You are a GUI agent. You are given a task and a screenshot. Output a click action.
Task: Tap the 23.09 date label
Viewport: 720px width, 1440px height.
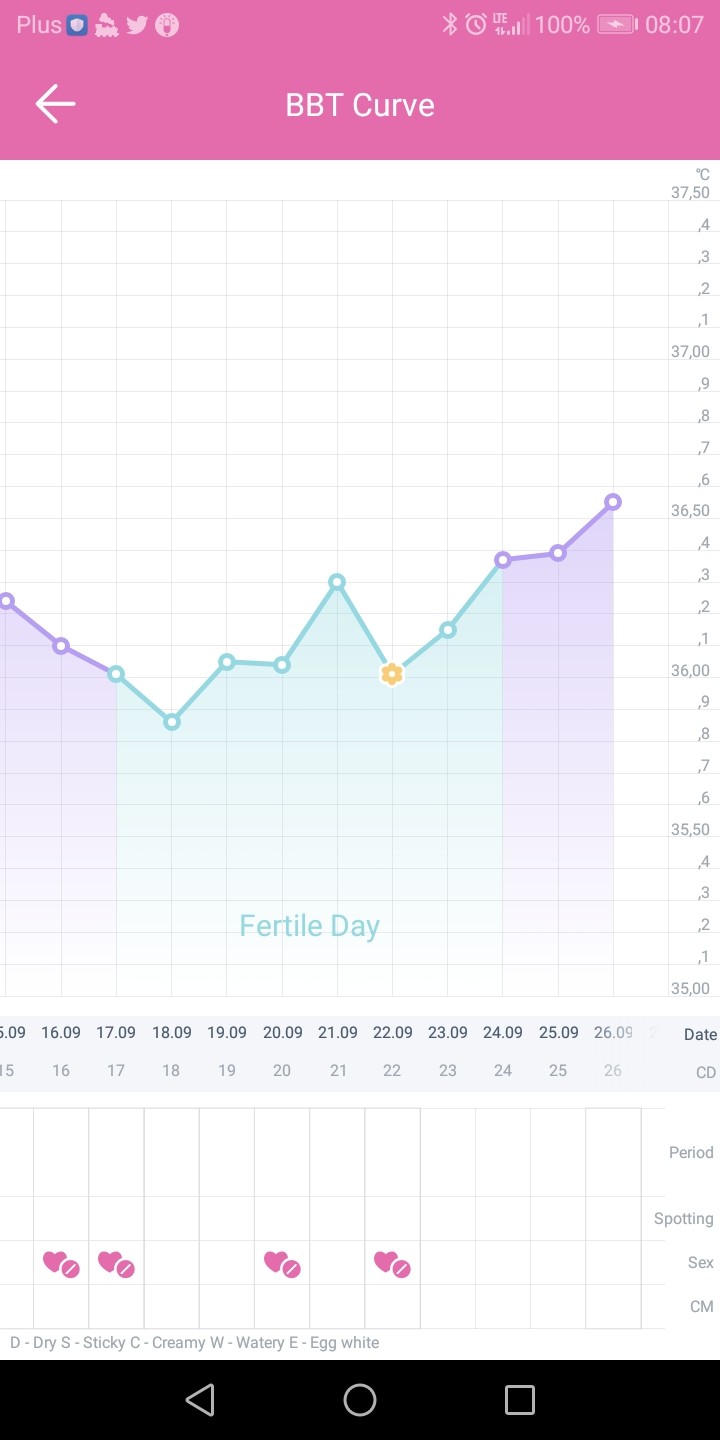(x=448, y=1033)
